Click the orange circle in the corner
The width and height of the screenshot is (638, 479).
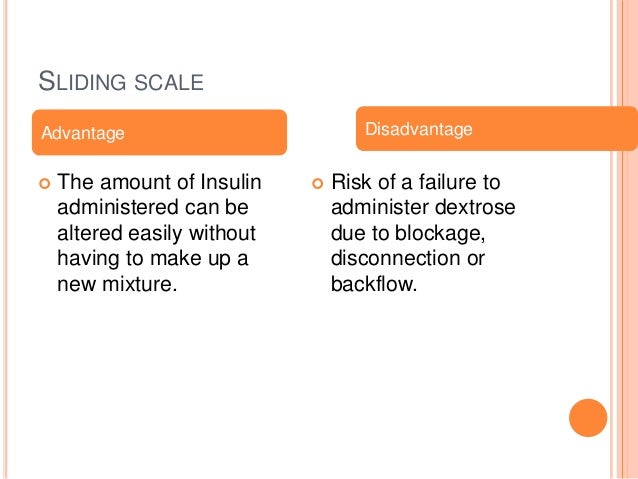click(x=588, y=418)
